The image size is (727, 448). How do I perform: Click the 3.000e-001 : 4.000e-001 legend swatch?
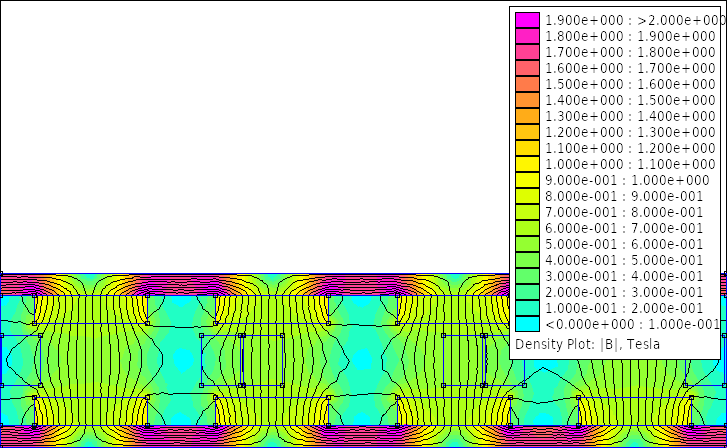pos(527,276)
